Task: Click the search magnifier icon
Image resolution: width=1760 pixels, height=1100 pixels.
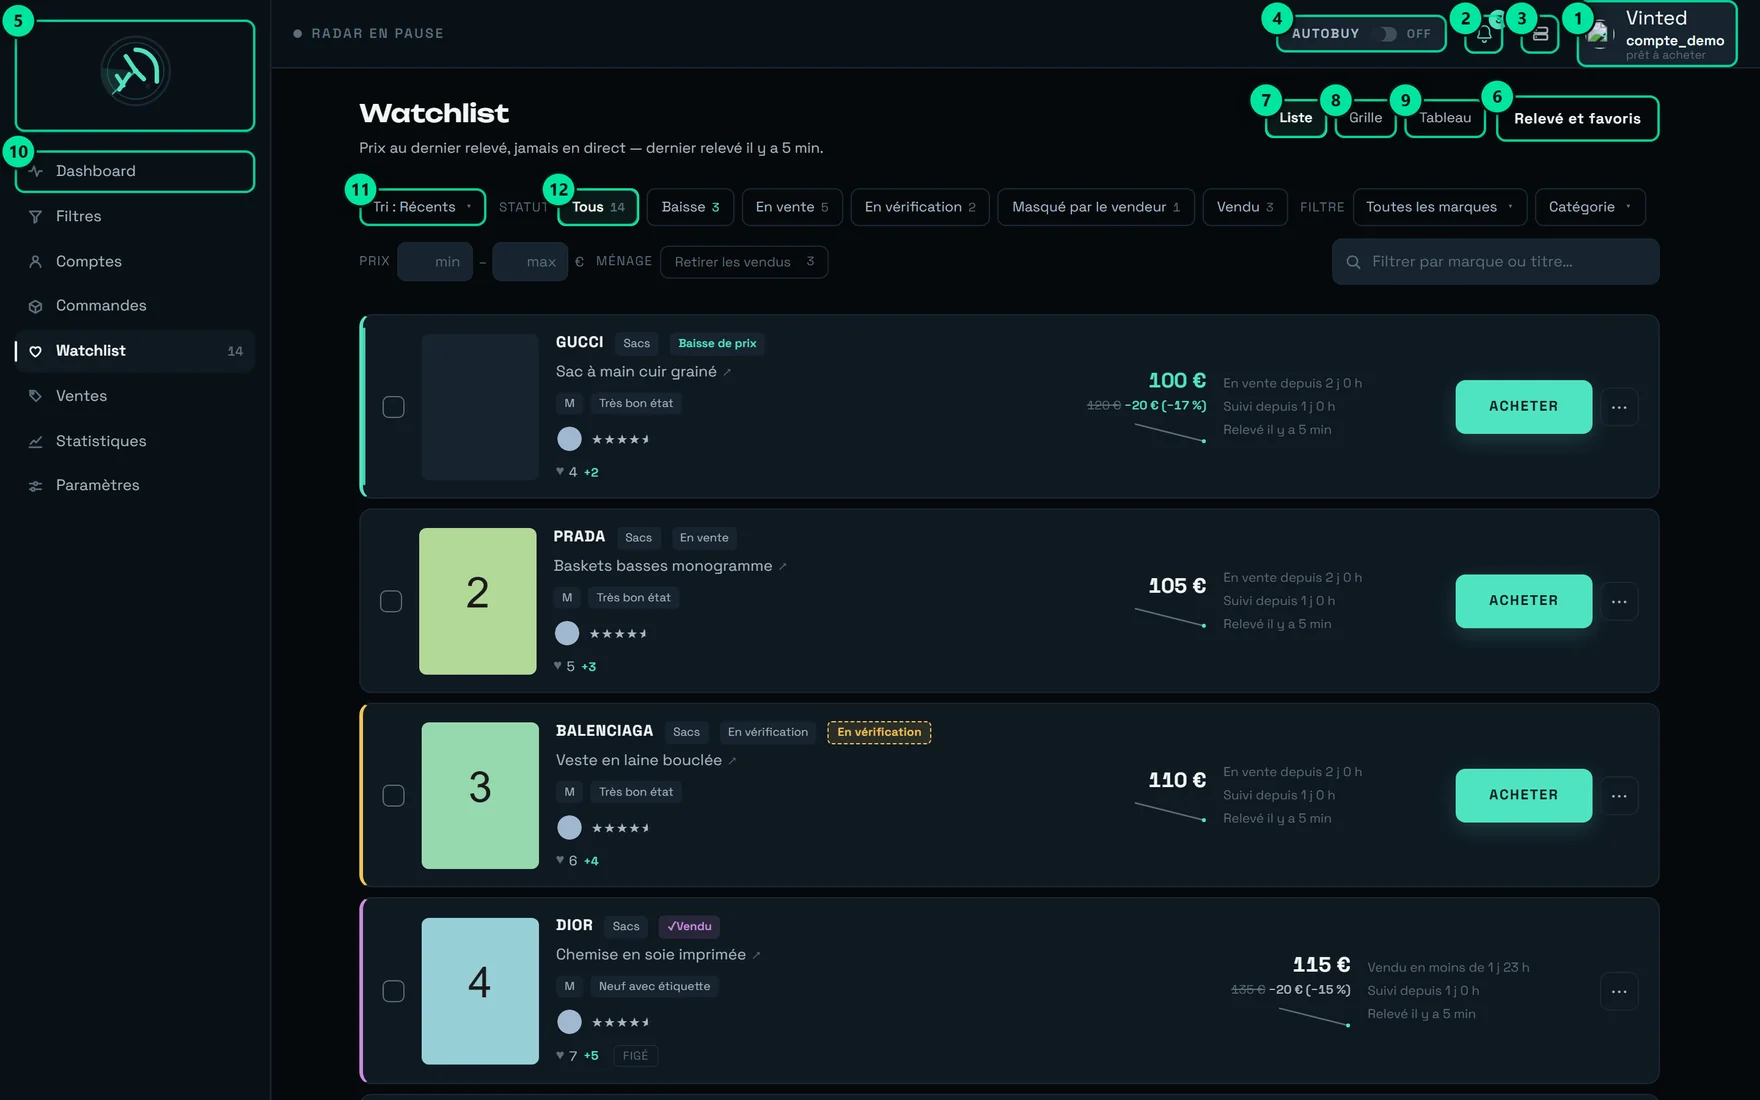Action: click(1353, 262)
